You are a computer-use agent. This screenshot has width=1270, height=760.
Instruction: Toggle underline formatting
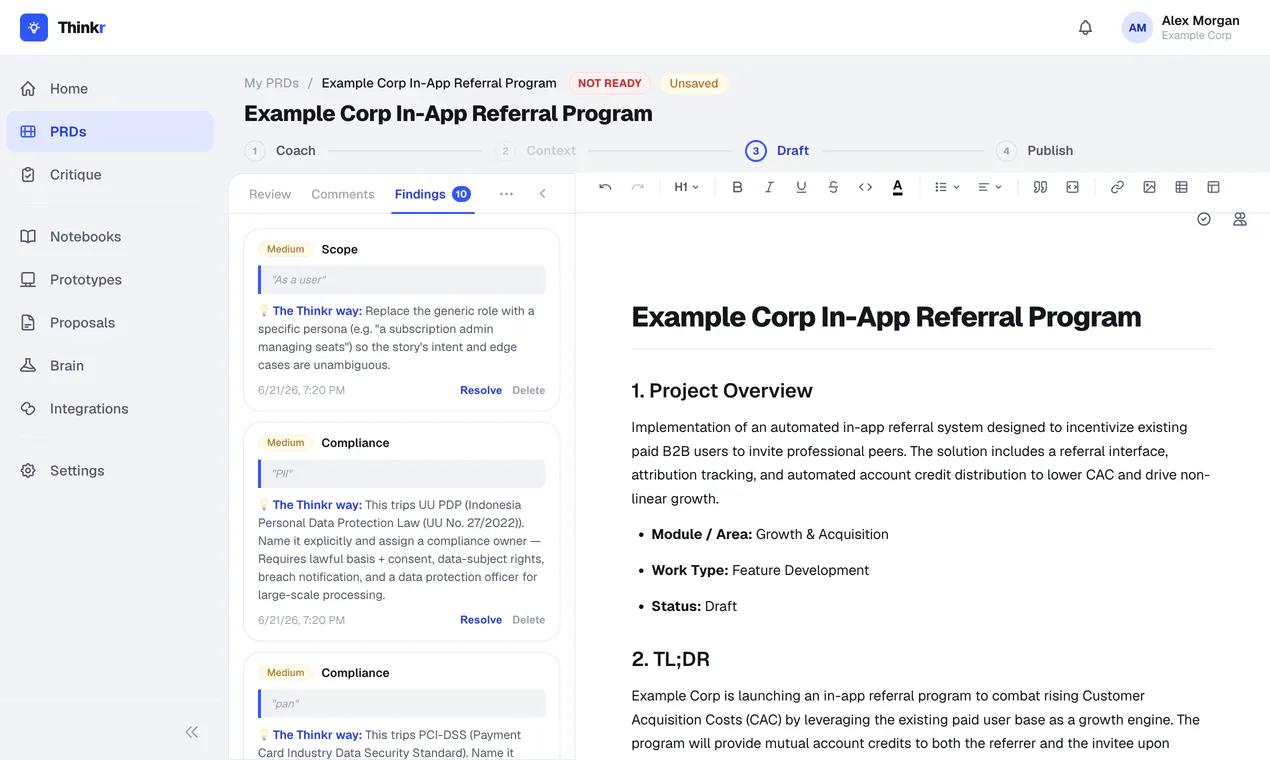[801, 187]
